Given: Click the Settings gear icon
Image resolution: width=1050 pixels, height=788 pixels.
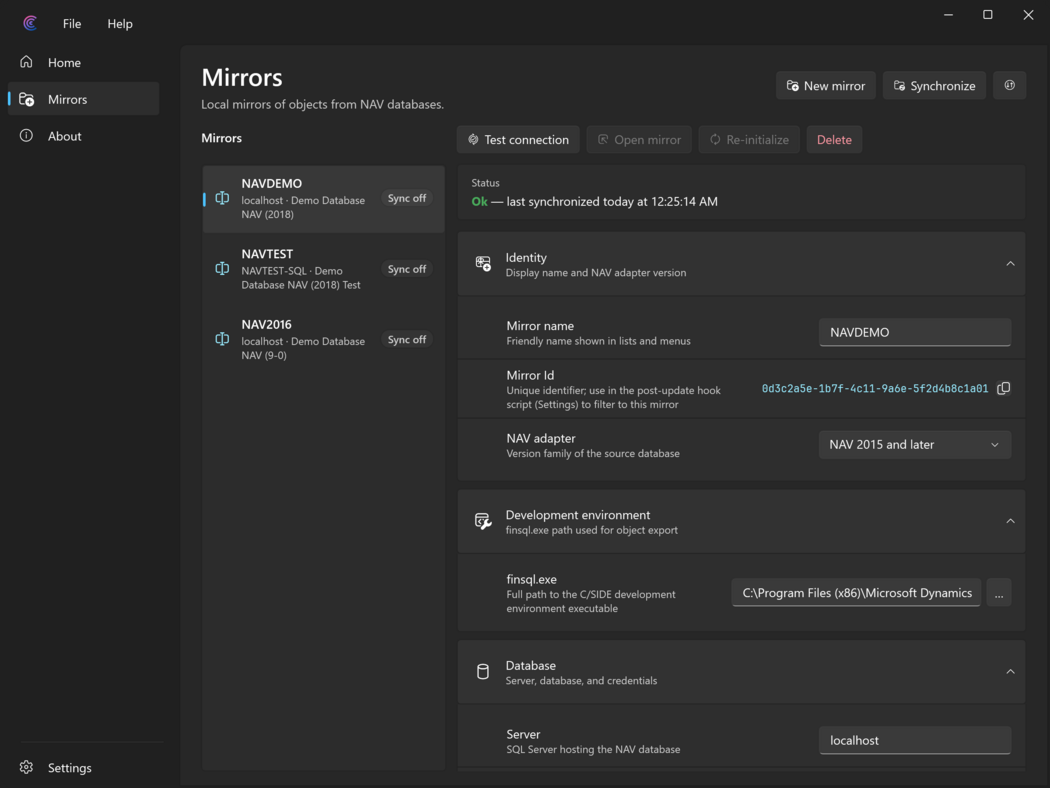Looking at the screenshot, I should pyautogui.click(x=26, y=767).
